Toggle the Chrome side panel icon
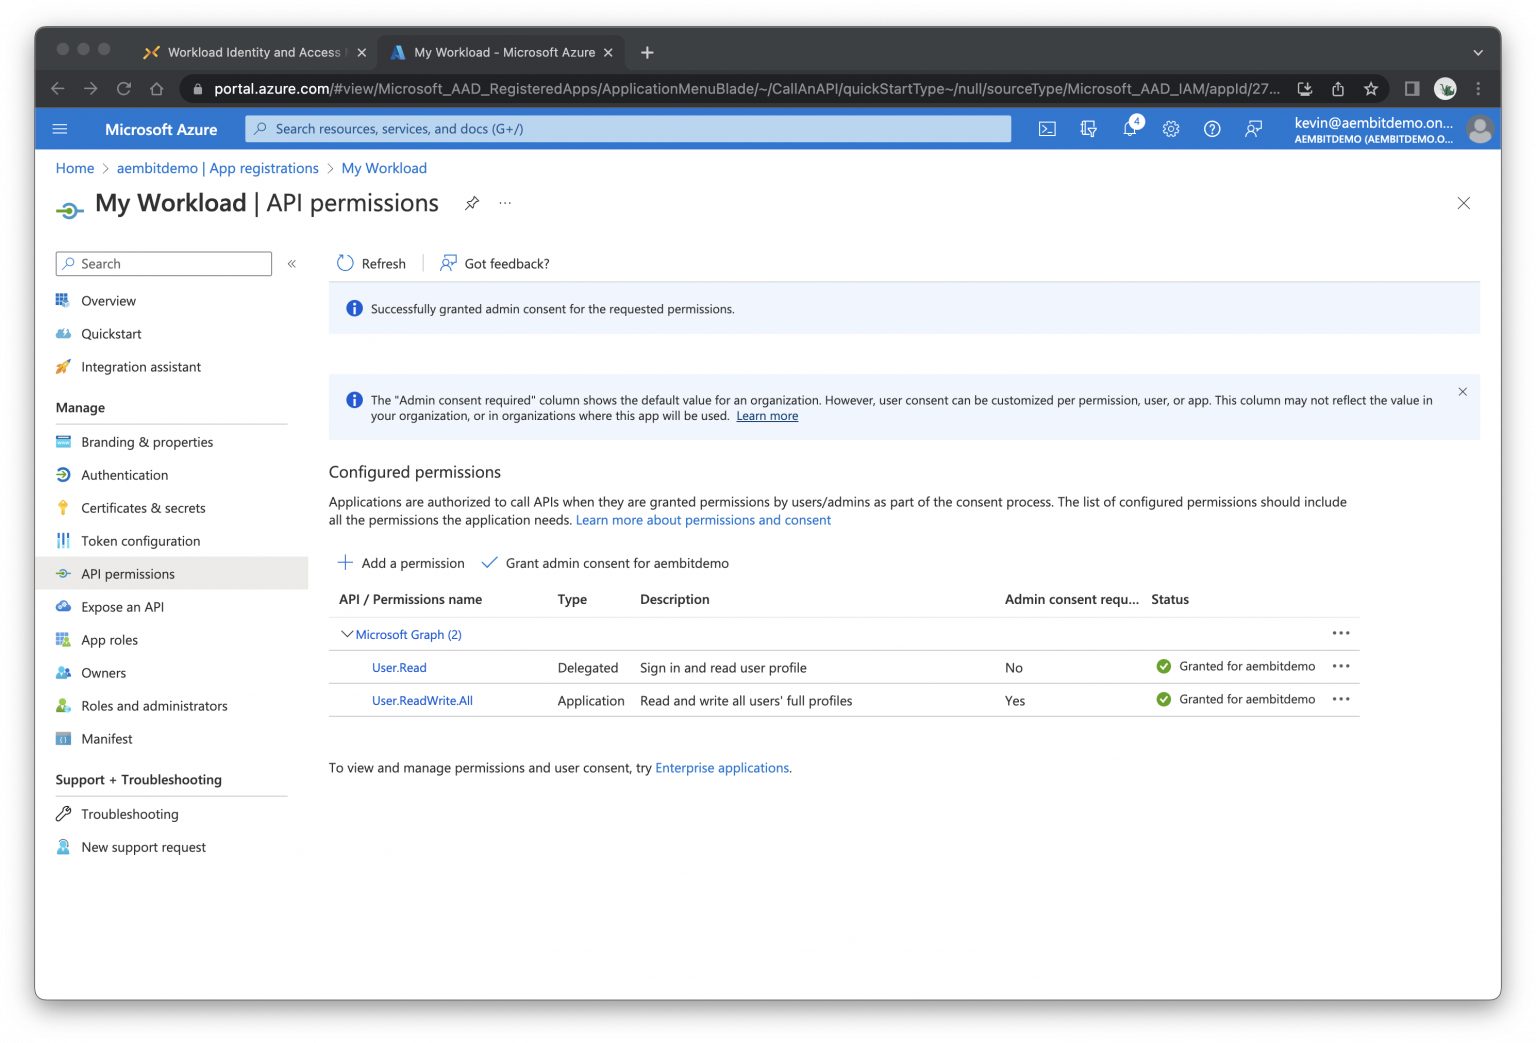1536x1043 pixels. point(1412,89)
